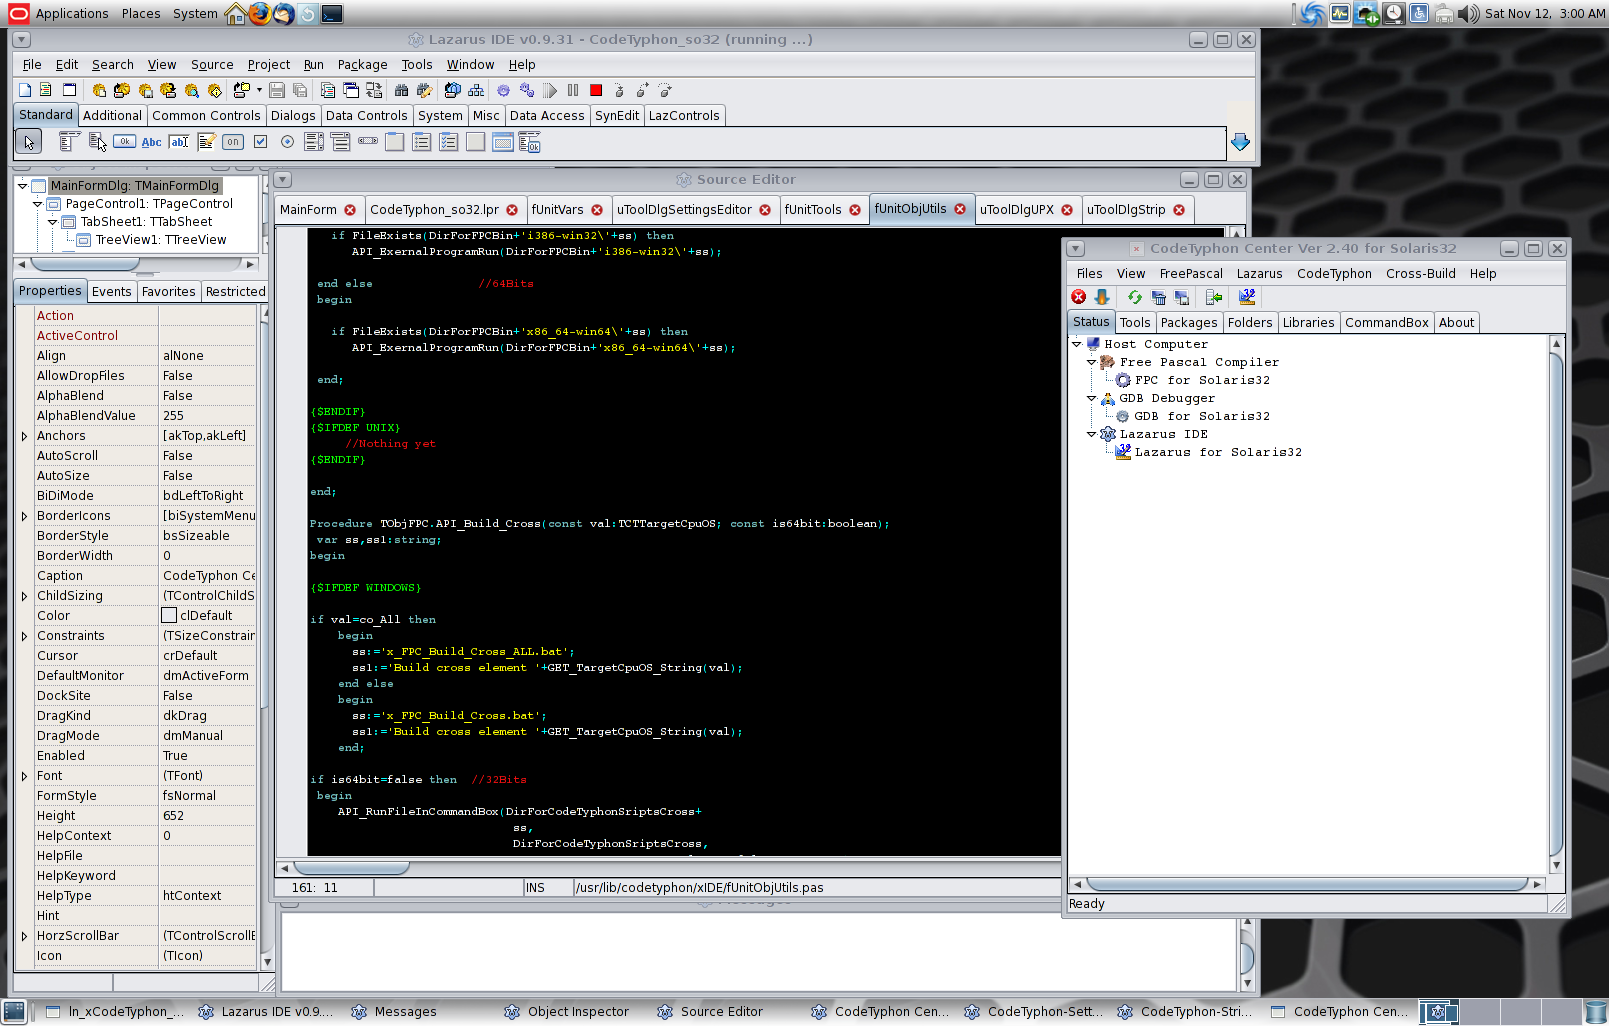Click red stop icon in CodeTyphon Center
The image size is (1609, 1026).
[x=1078, y=297]
